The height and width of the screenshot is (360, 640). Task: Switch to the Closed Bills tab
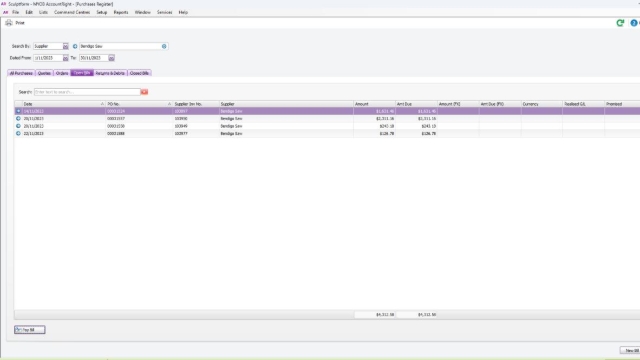coord(140,73)
